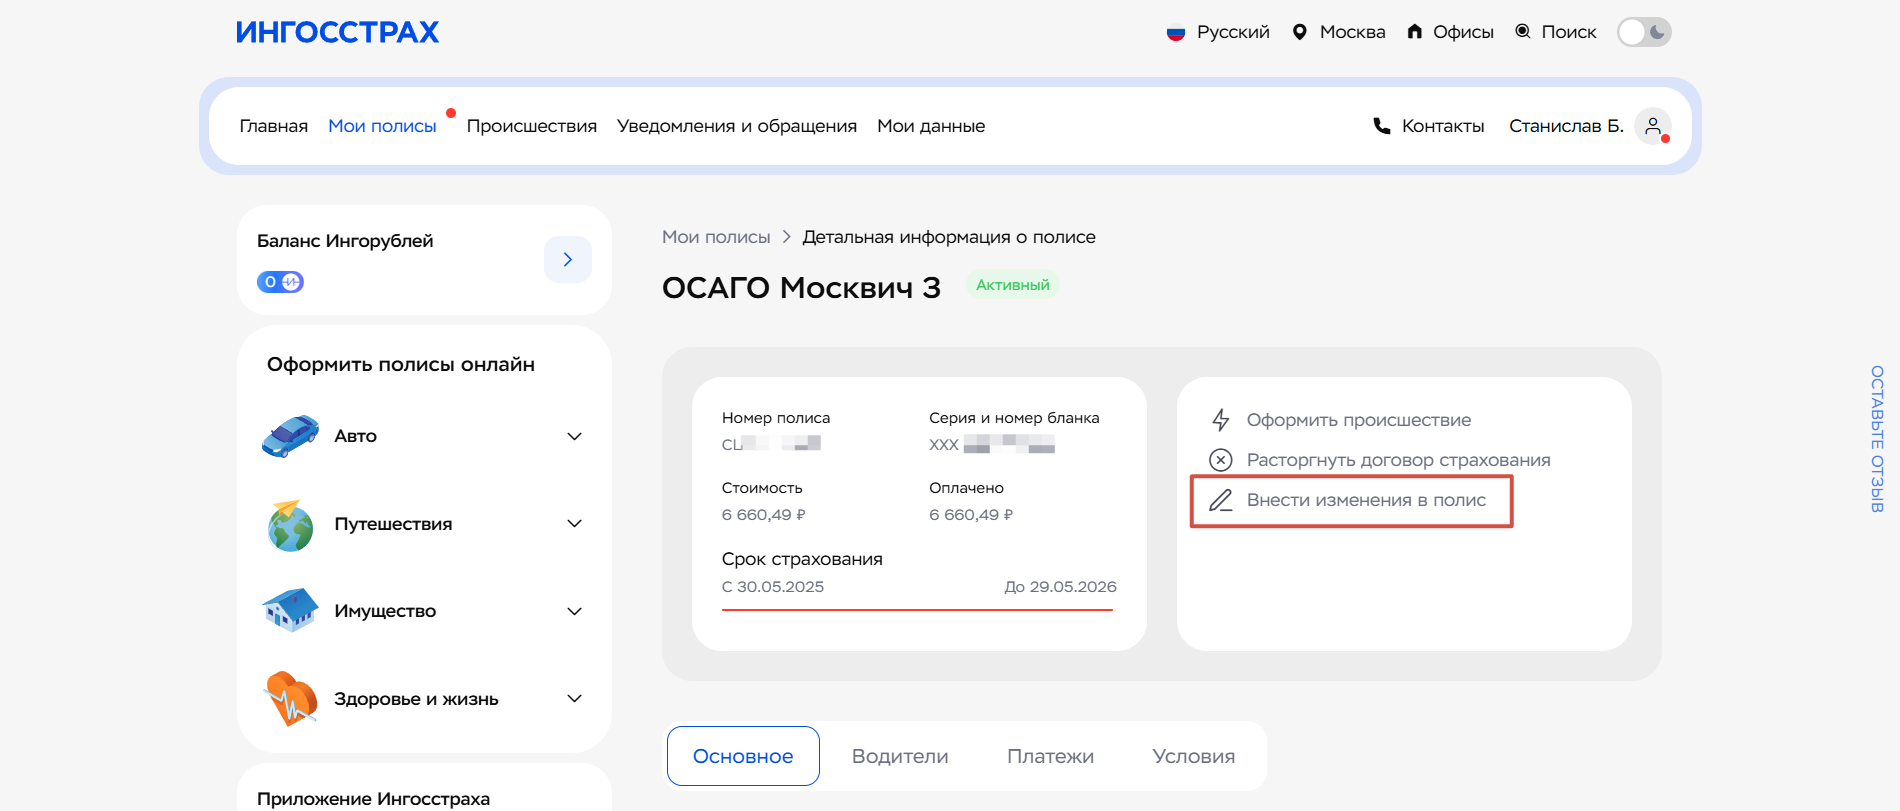
Task: Open the user profile avatar icon
Action: point(1653,126)
